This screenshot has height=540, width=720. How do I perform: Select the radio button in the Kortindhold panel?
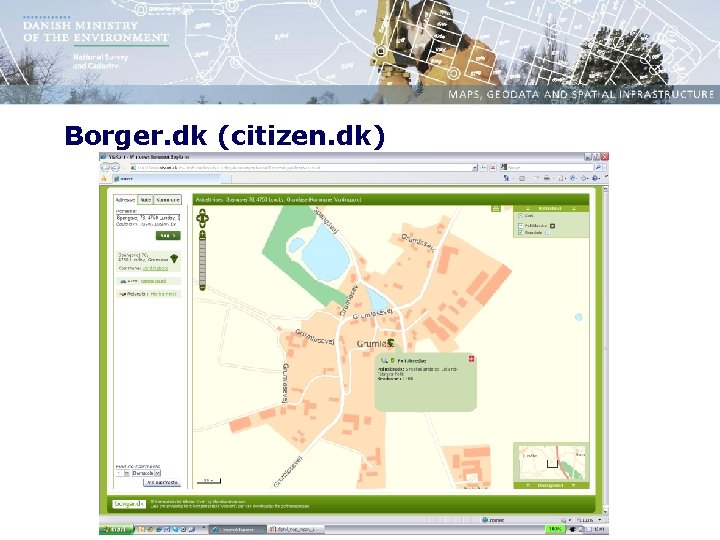coord(520,216)
